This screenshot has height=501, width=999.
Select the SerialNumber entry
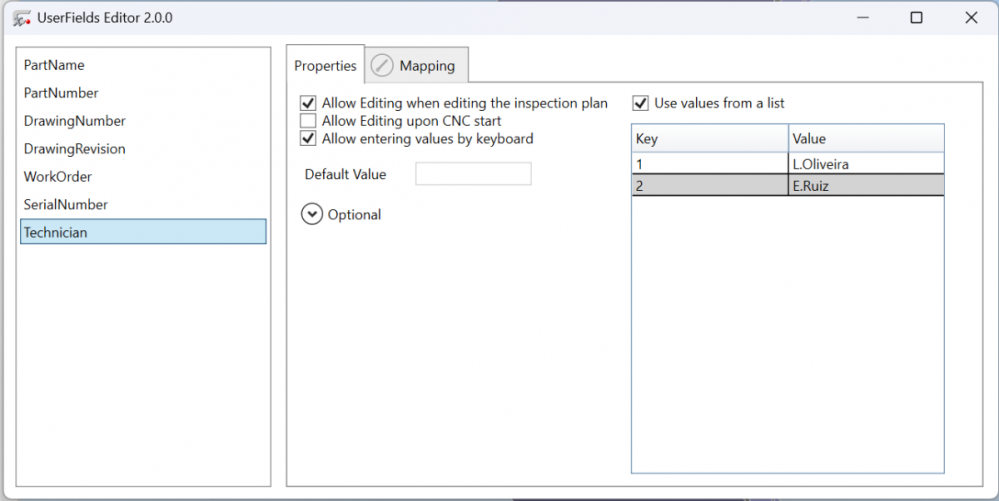coord(143,205)
